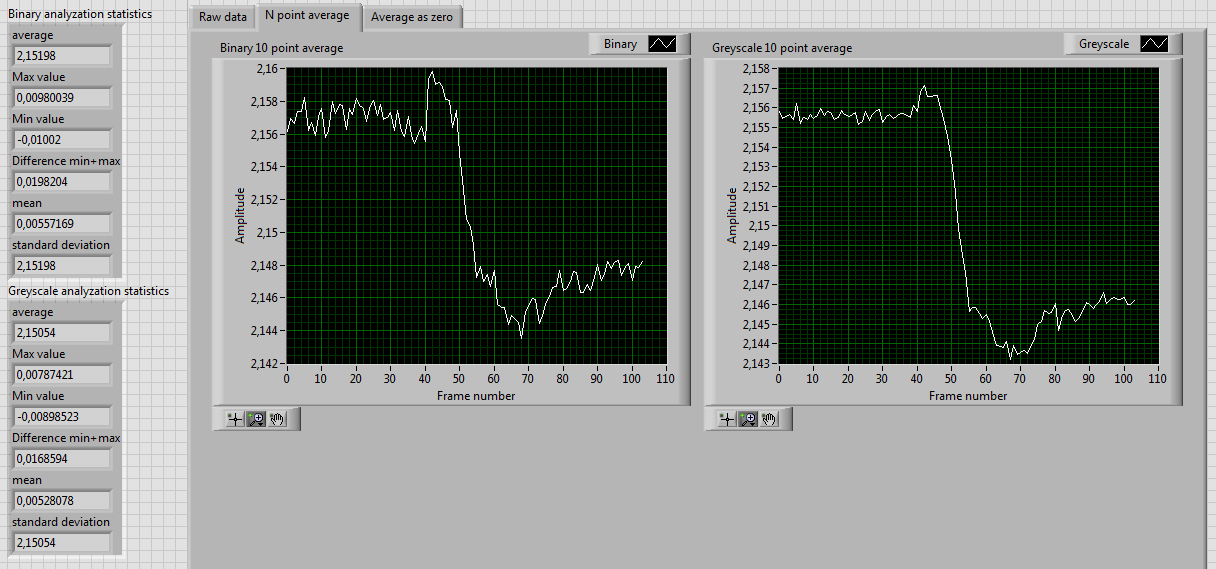The image size is (1216, 569).
Task: Click 'Difference min+max' label in Binary statistics
Action: click(x=66, y=161)
